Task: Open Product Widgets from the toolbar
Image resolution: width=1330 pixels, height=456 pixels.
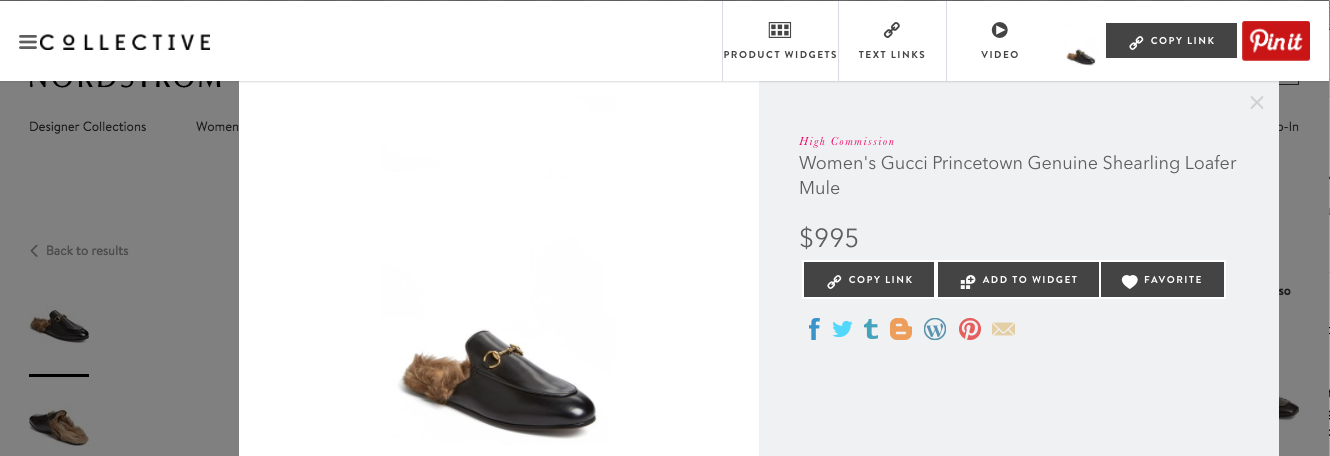Action: 780,41
